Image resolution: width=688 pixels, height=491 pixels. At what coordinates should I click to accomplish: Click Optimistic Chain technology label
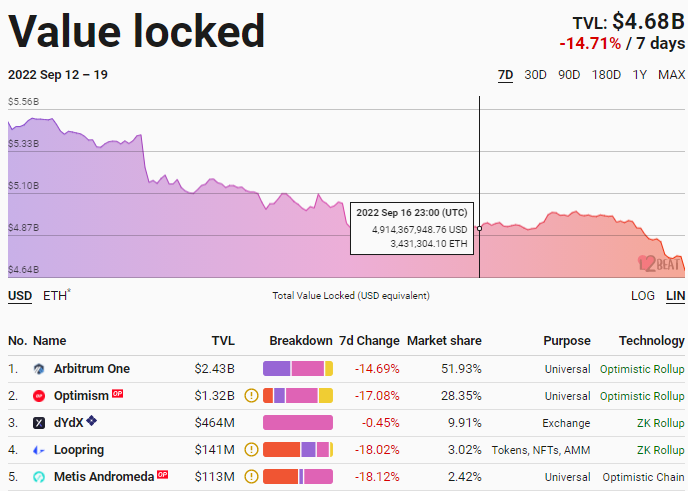[x=643, y=477]
